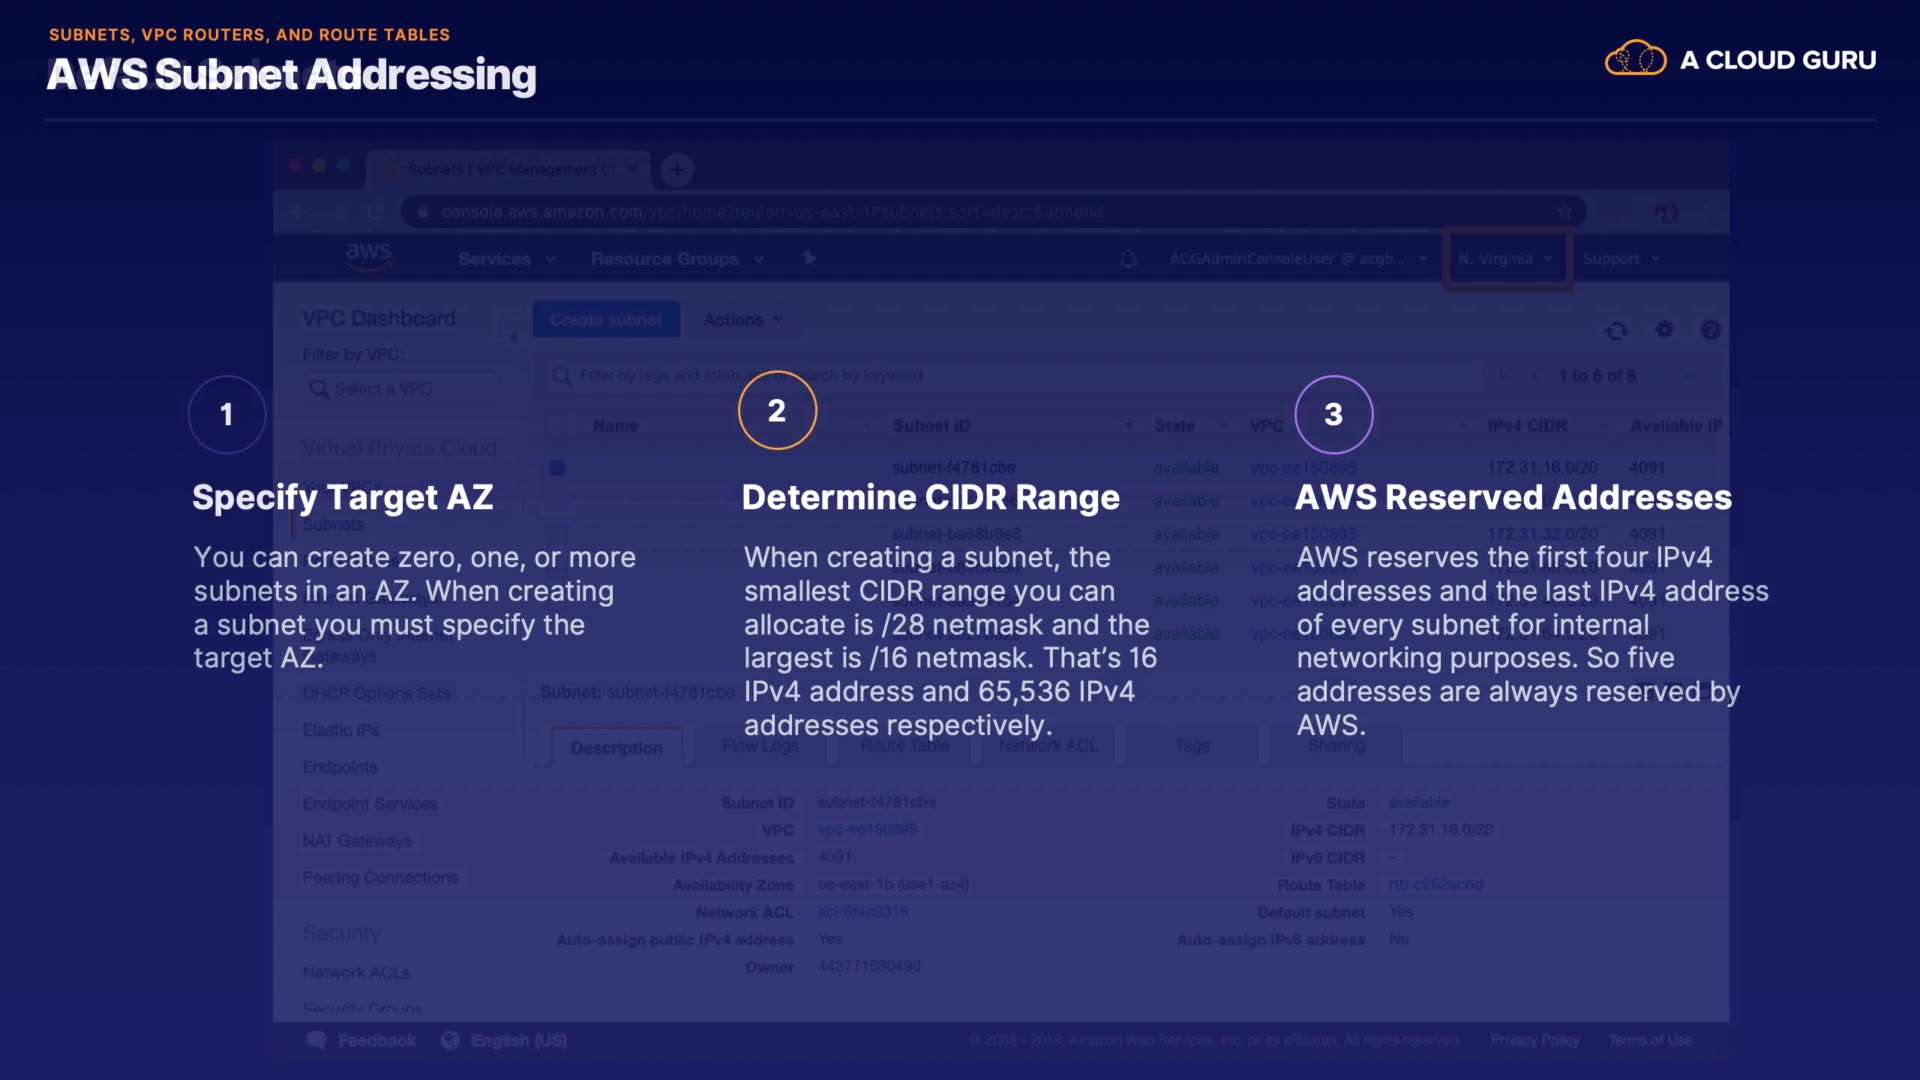Open NAT Gateways in sidebar

pos(357,841)
